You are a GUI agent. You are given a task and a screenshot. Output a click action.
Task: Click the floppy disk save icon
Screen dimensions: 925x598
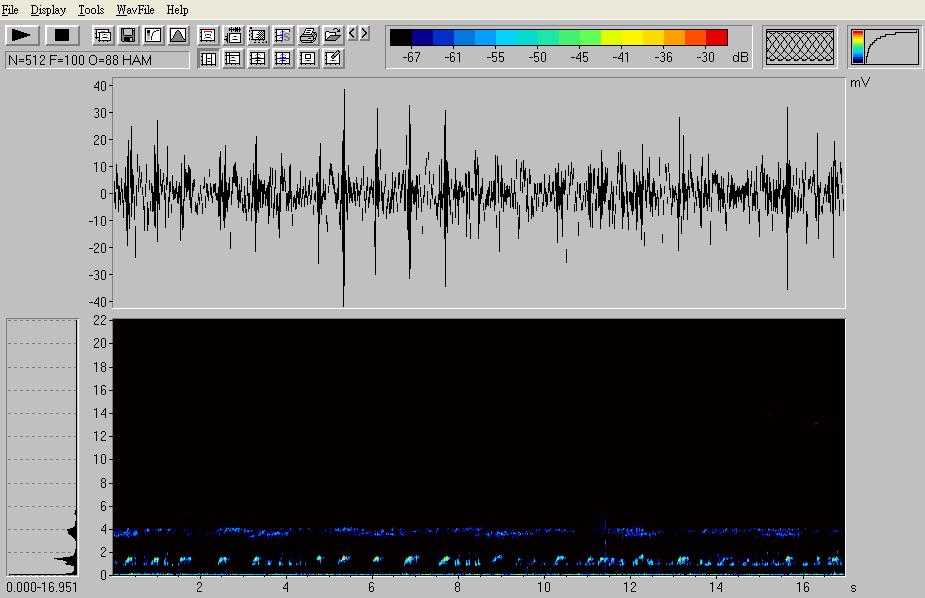point(128,35)
